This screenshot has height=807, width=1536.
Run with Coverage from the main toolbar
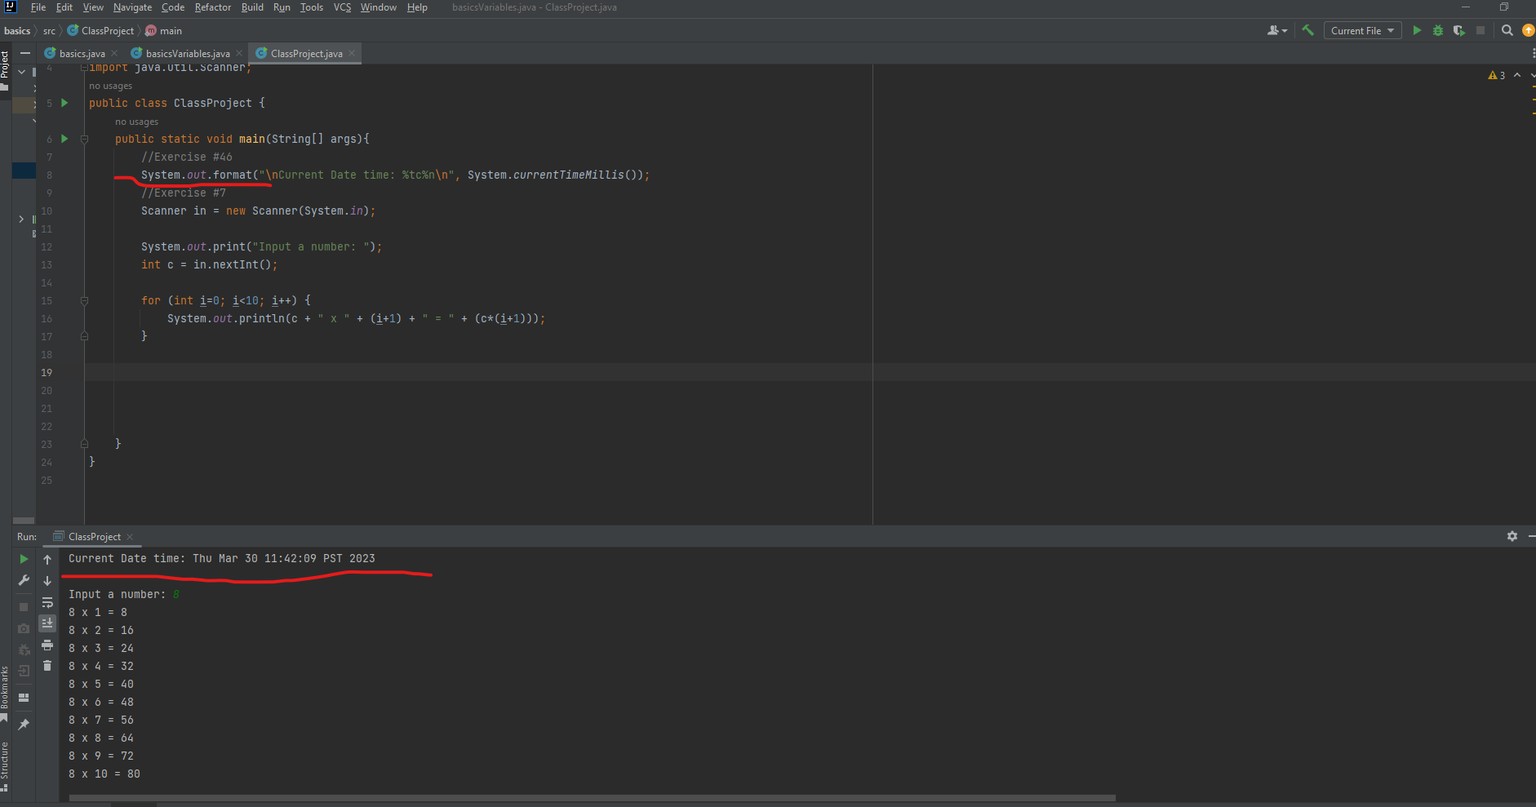pyautogui.click(x=1459, y=31)
